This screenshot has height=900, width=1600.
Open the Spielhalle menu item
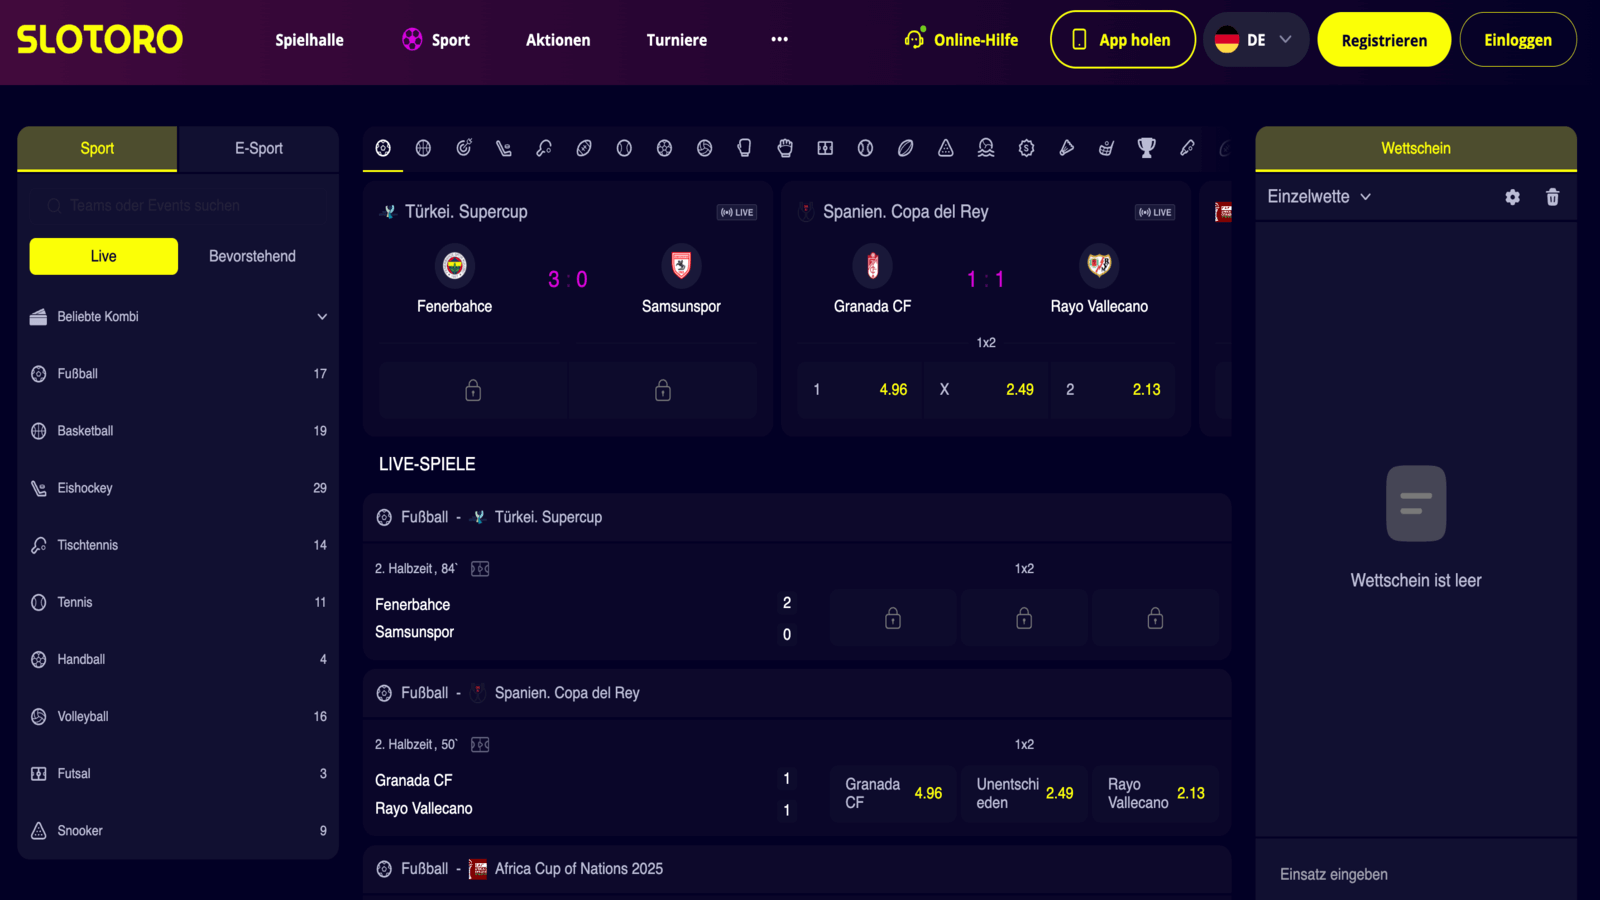pos(309,40)
